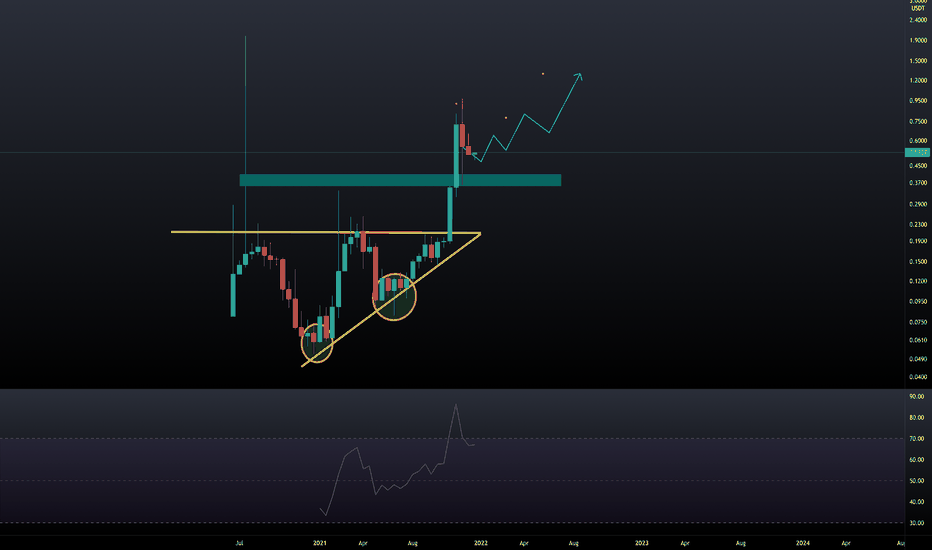
Task: Select the Aug label between 2021 and 2022
Action: click(413, 543)
